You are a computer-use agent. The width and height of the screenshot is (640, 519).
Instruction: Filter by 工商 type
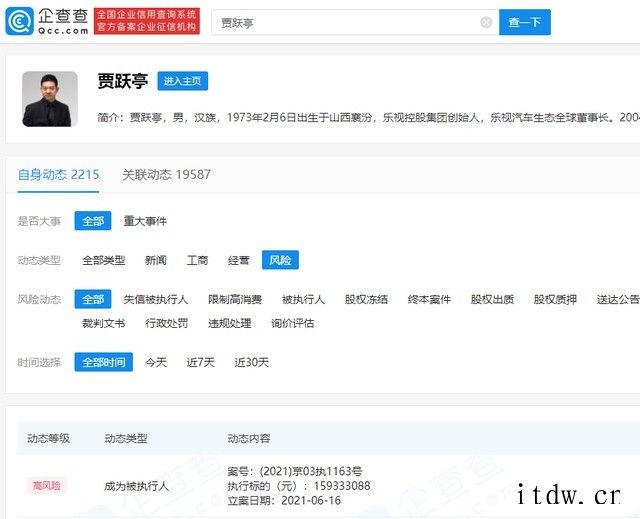click(197, 260)
